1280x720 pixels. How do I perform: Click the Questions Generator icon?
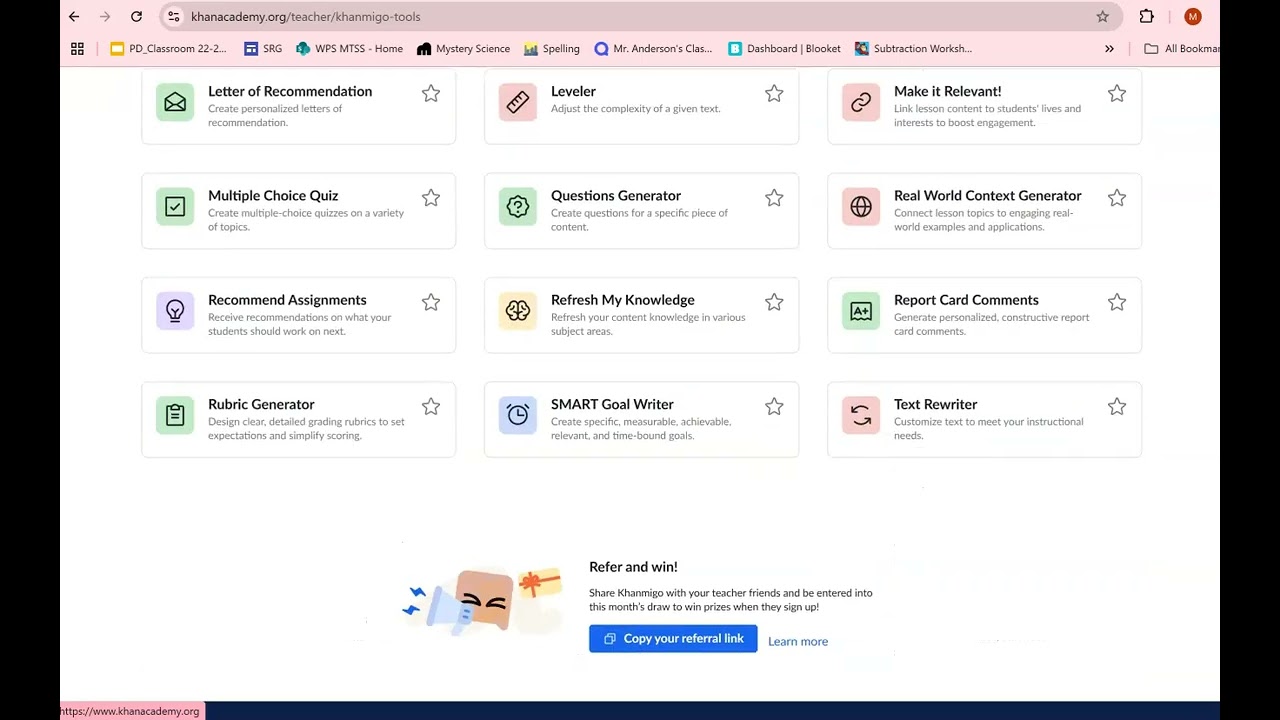pos(518,207)
